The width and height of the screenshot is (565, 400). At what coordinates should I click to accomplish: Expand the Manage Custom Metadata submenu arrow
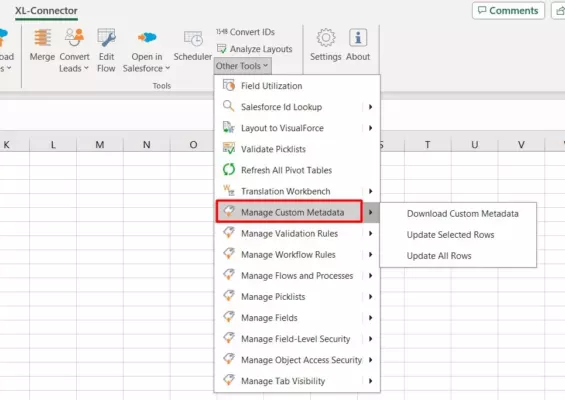pyautogui.click(x=370, y=212)
